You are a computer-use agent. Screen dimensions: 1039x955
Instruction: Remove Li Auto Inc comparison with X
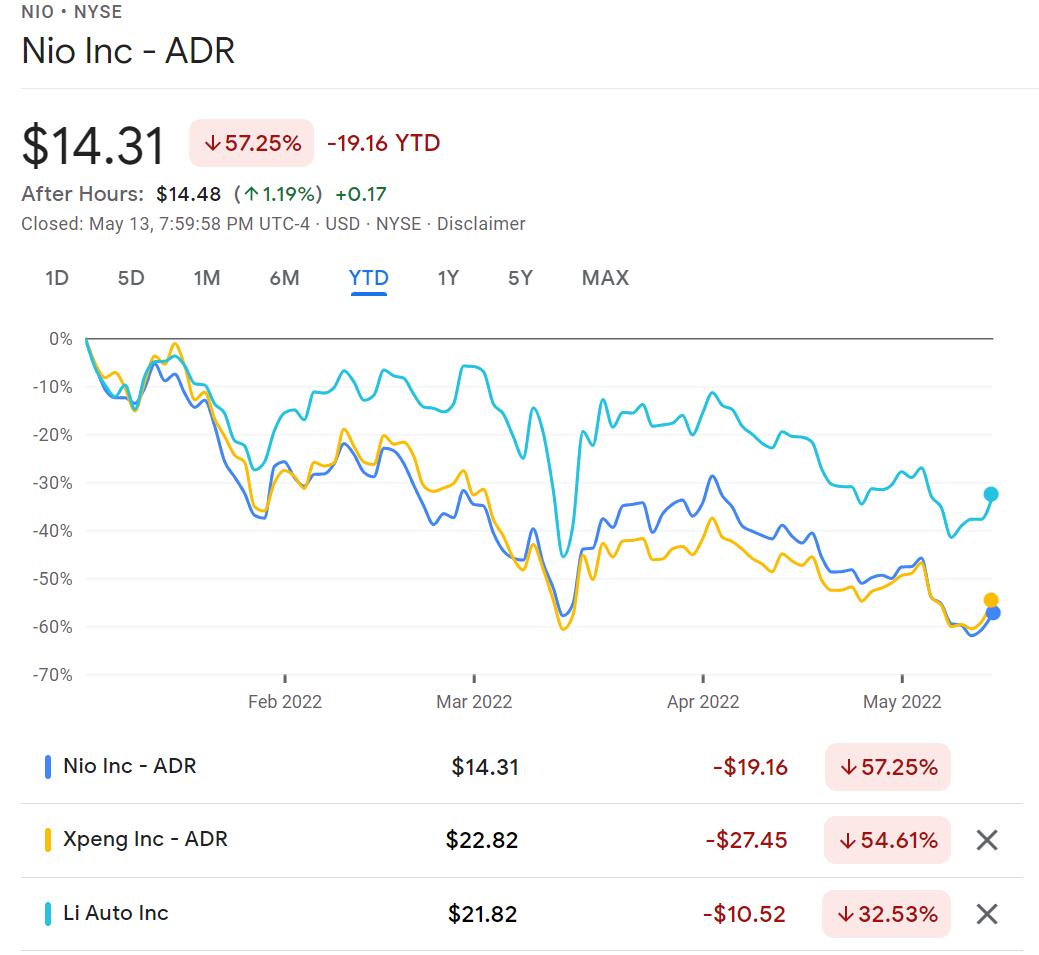(986, 913)
